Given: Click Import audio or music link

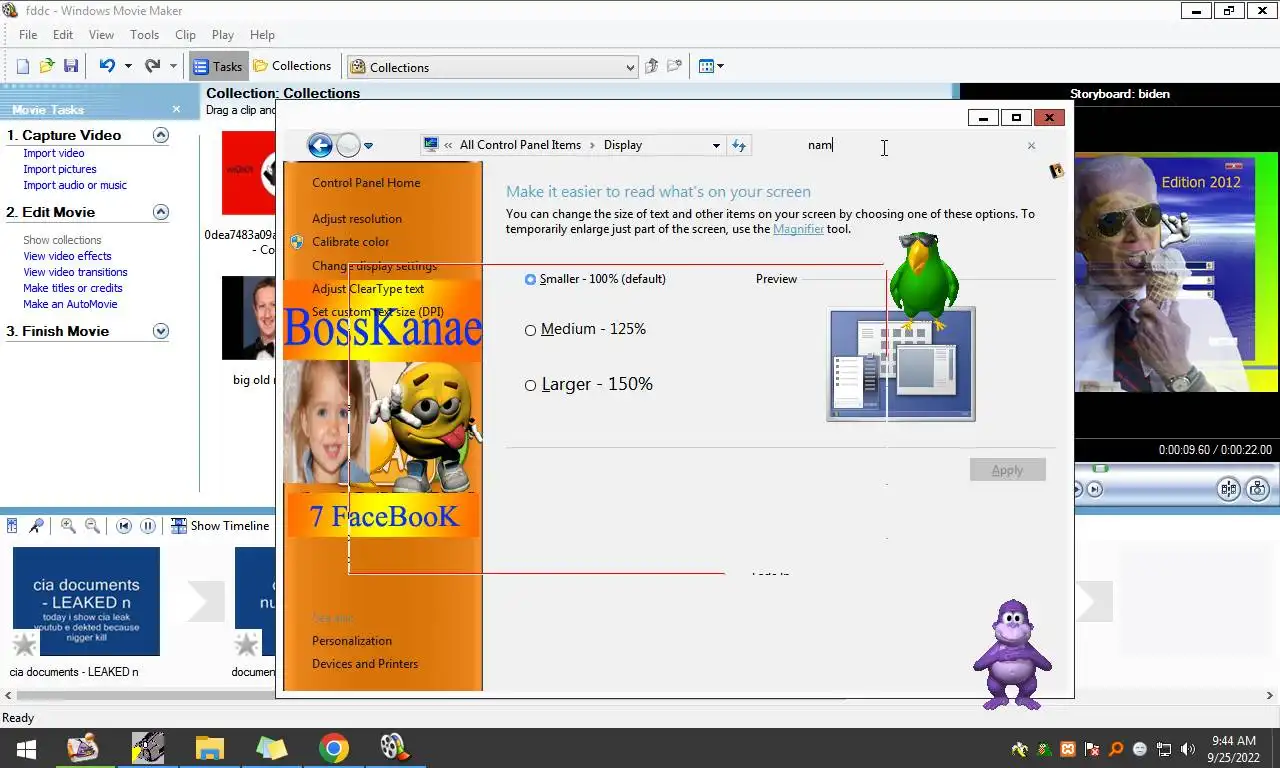Looking at the screenshot, I should click(75, 185).
